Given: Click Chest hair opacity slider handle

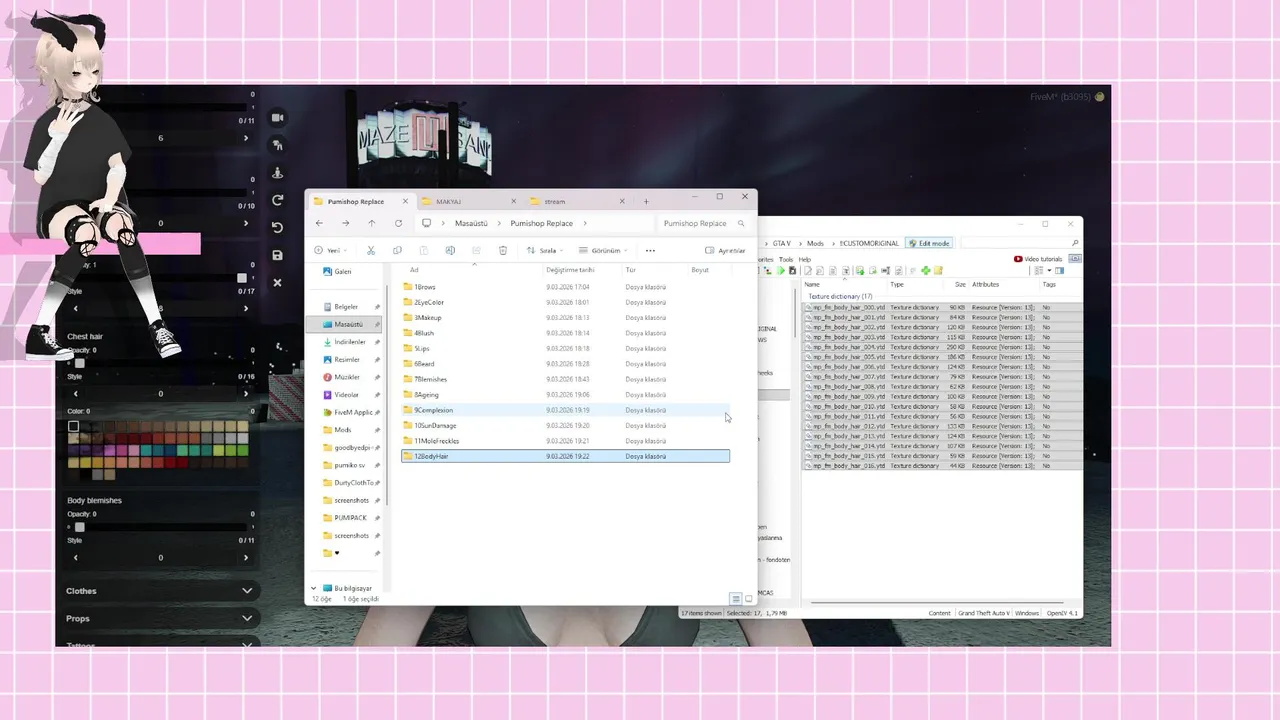Looking at the screenshot, I should tap(80, 363).
